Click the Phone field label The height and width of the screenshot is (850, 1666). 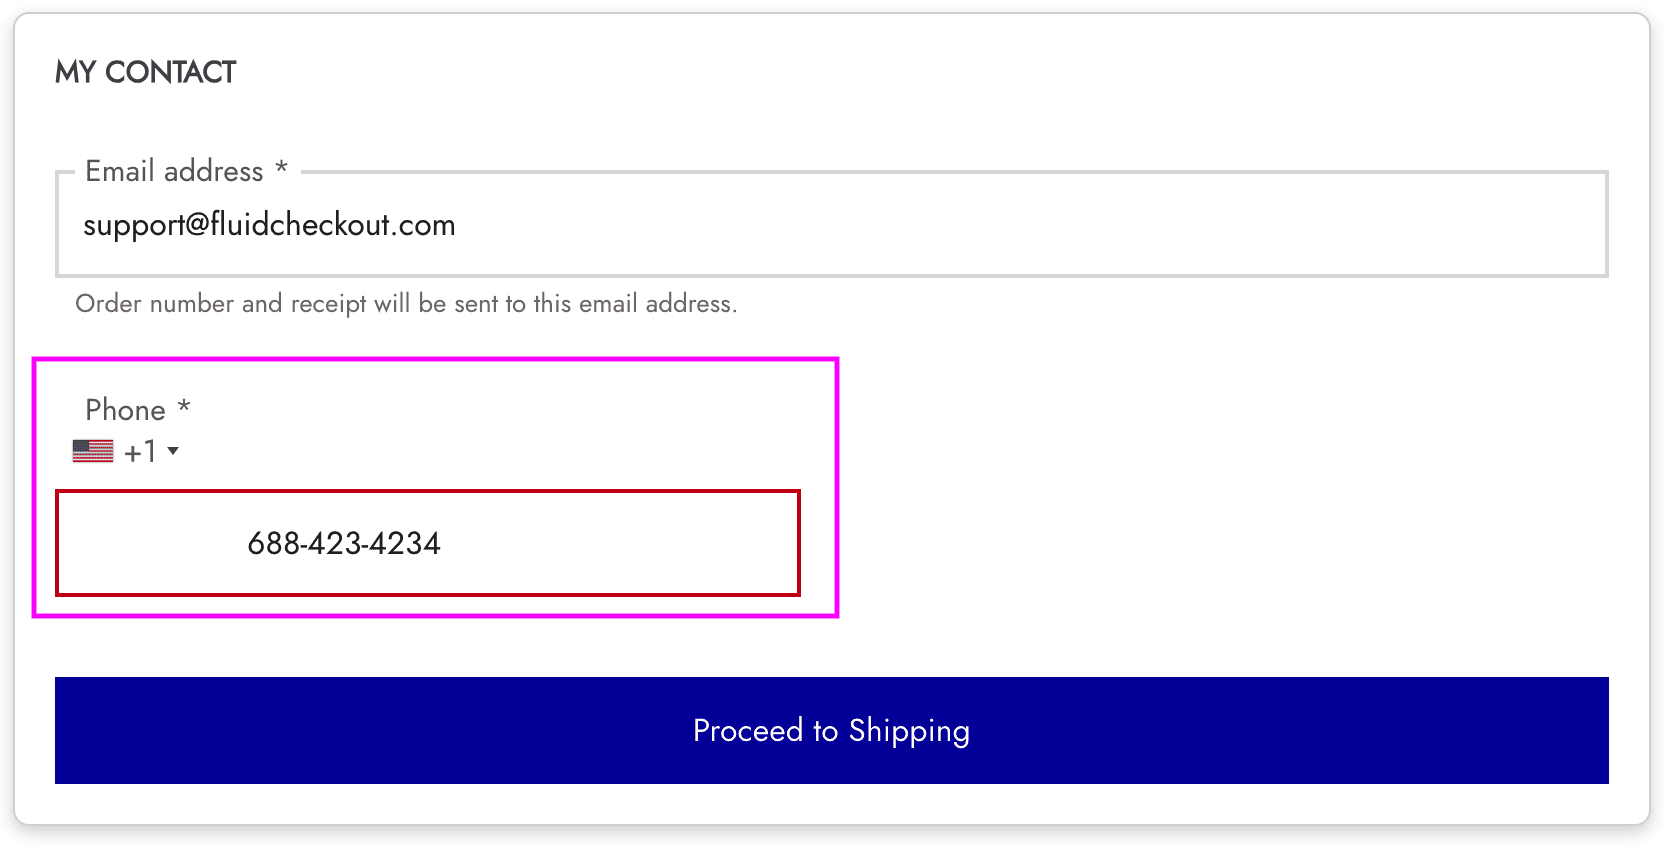125,410
